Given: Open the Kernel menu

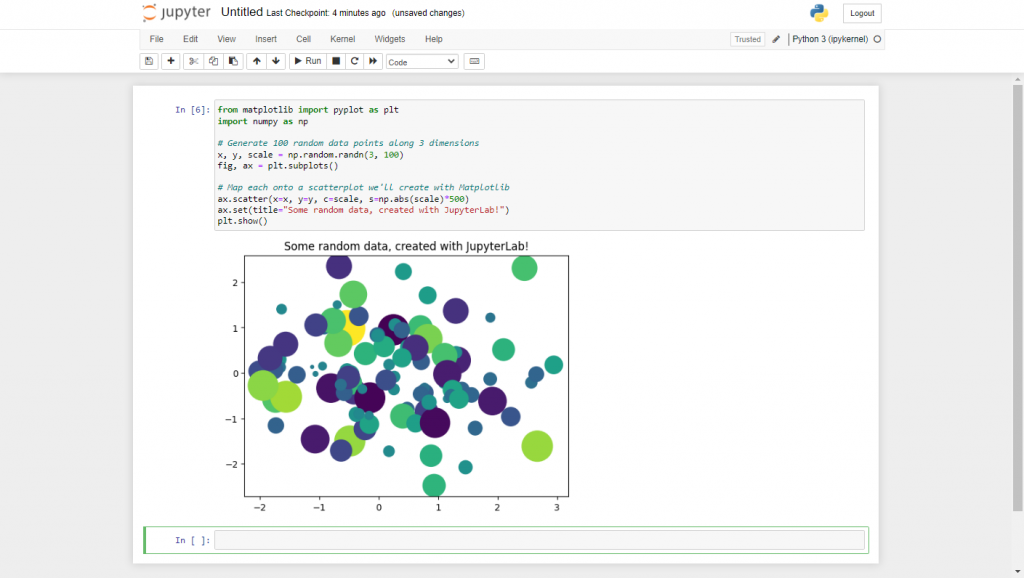Looking at the screenshot, I should click(x=342, y=39).
